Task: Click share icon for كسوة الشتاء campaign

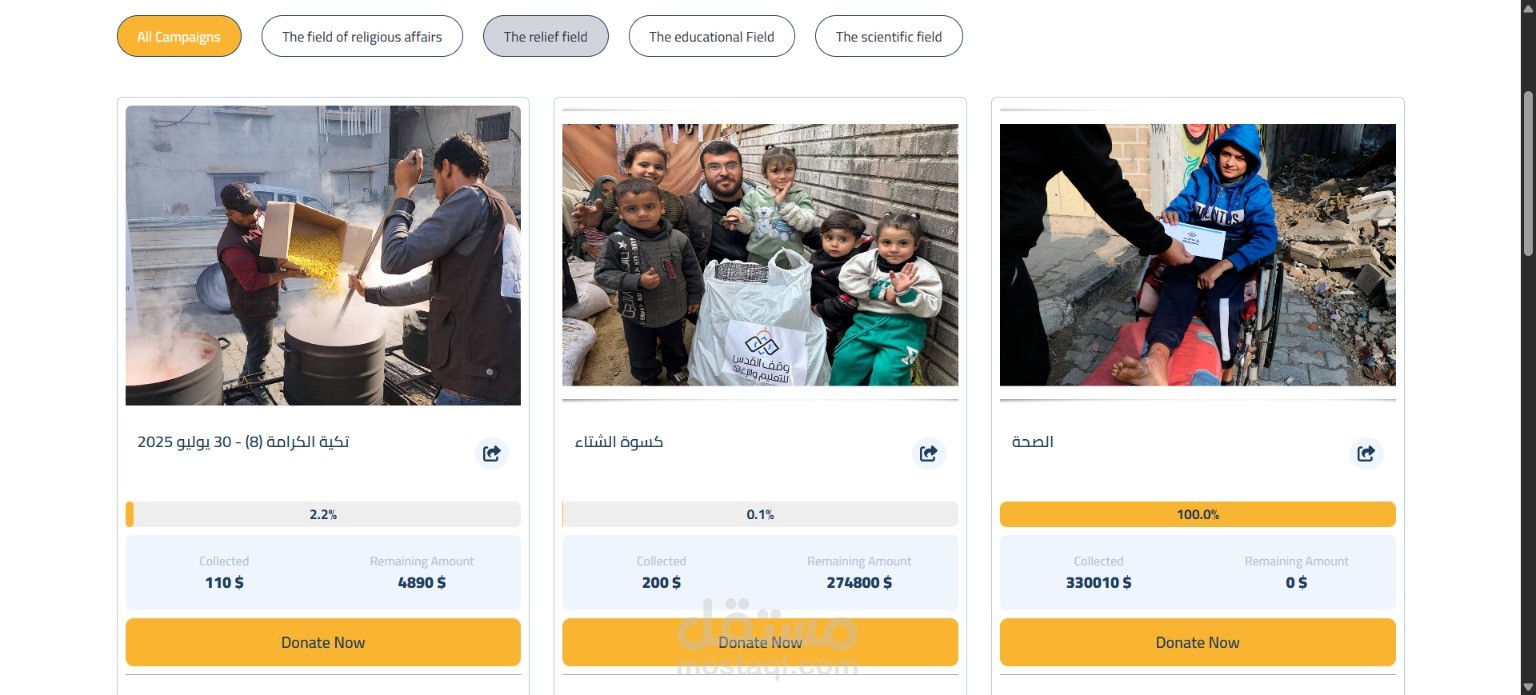Action: coord(929,453)
